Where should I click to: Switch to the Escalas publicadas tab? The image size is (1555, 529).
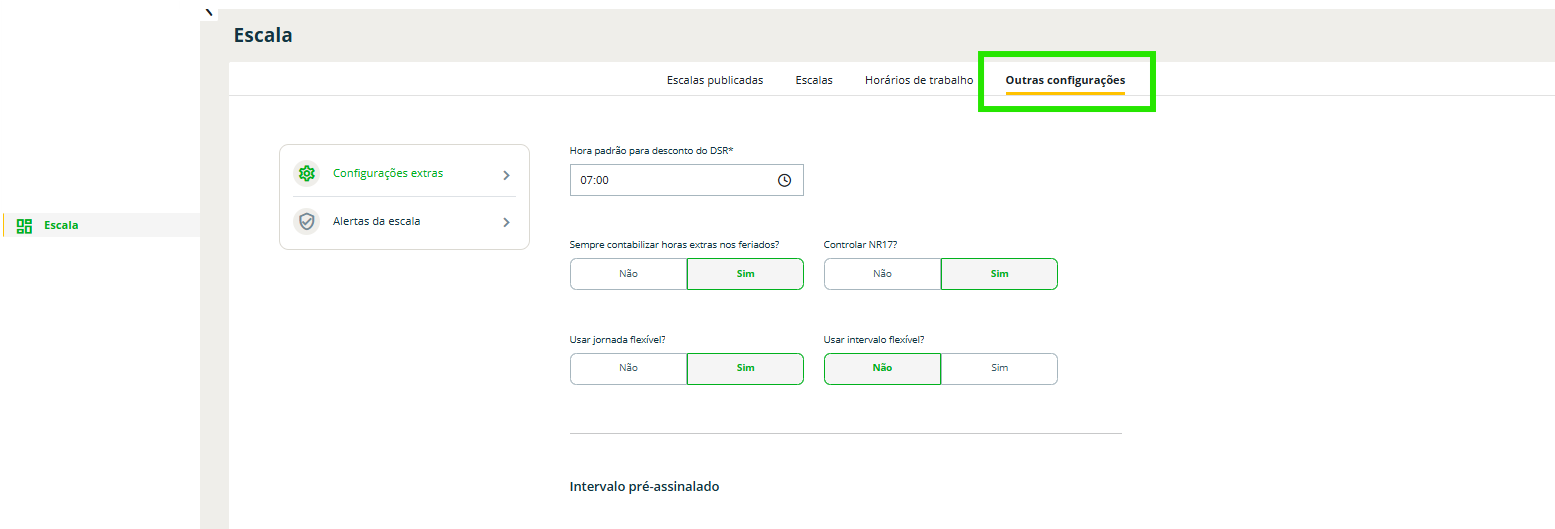pyautogui.click(x=715, y=80)
